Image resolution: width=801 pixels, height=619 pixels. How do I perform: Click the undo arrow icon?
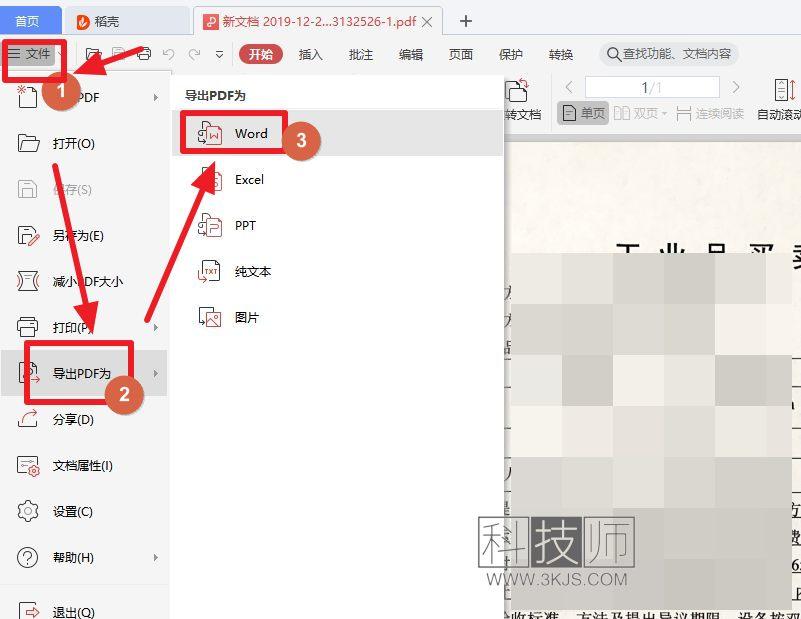click(169, 54)
